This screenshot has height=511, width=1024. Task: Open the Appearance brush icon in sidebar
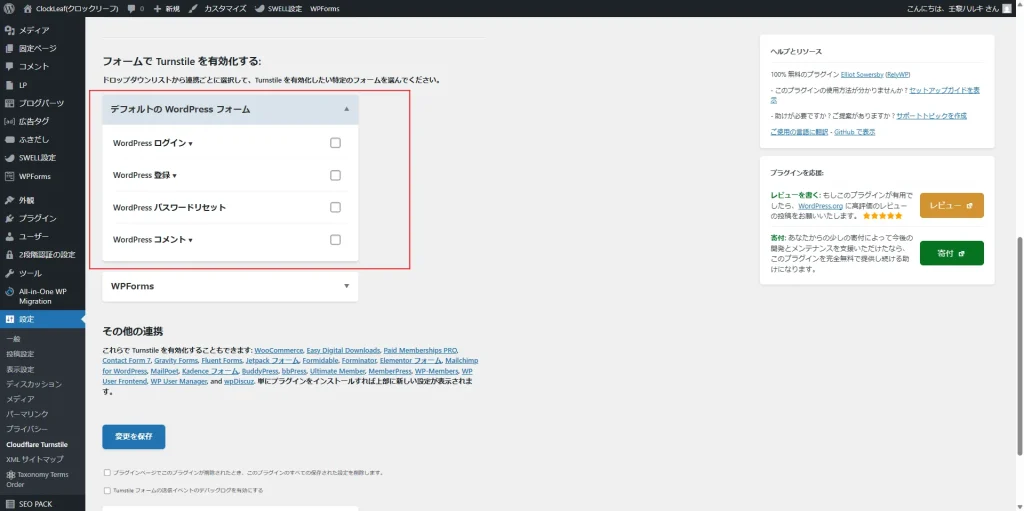(x=10, y=200)
